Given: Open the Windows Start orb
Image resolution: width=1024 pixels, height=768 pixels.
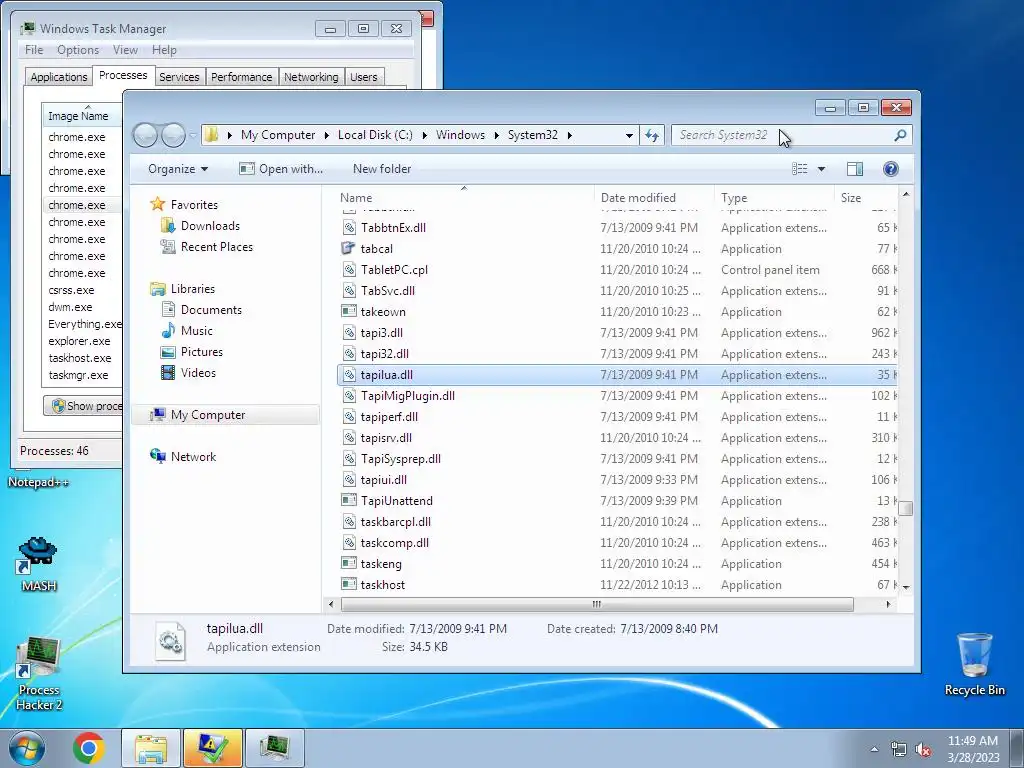Looking at the screenshot, I should (26, 748).
